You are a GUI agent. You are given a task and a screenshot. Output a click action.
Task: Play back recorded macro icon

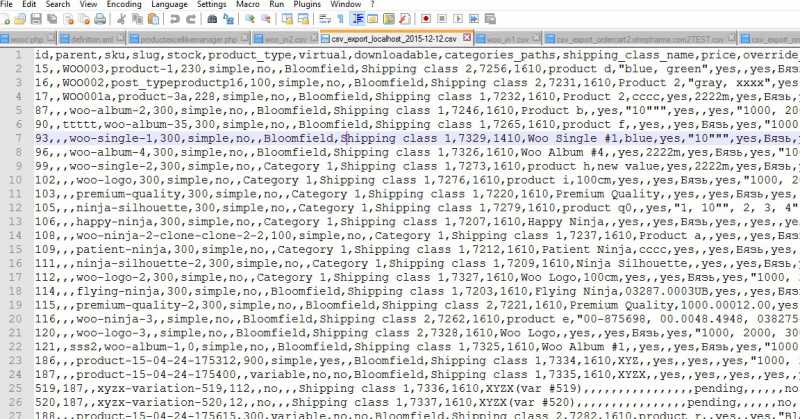(458, 19)
